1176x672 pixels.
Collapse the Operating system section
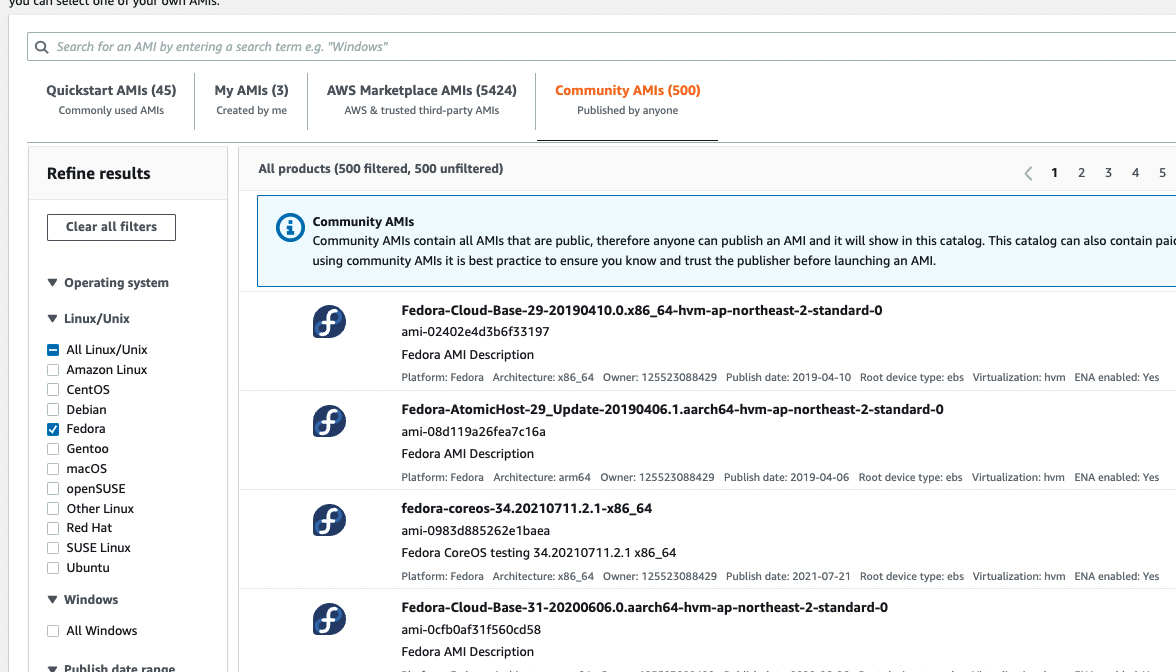pos(52,283)
